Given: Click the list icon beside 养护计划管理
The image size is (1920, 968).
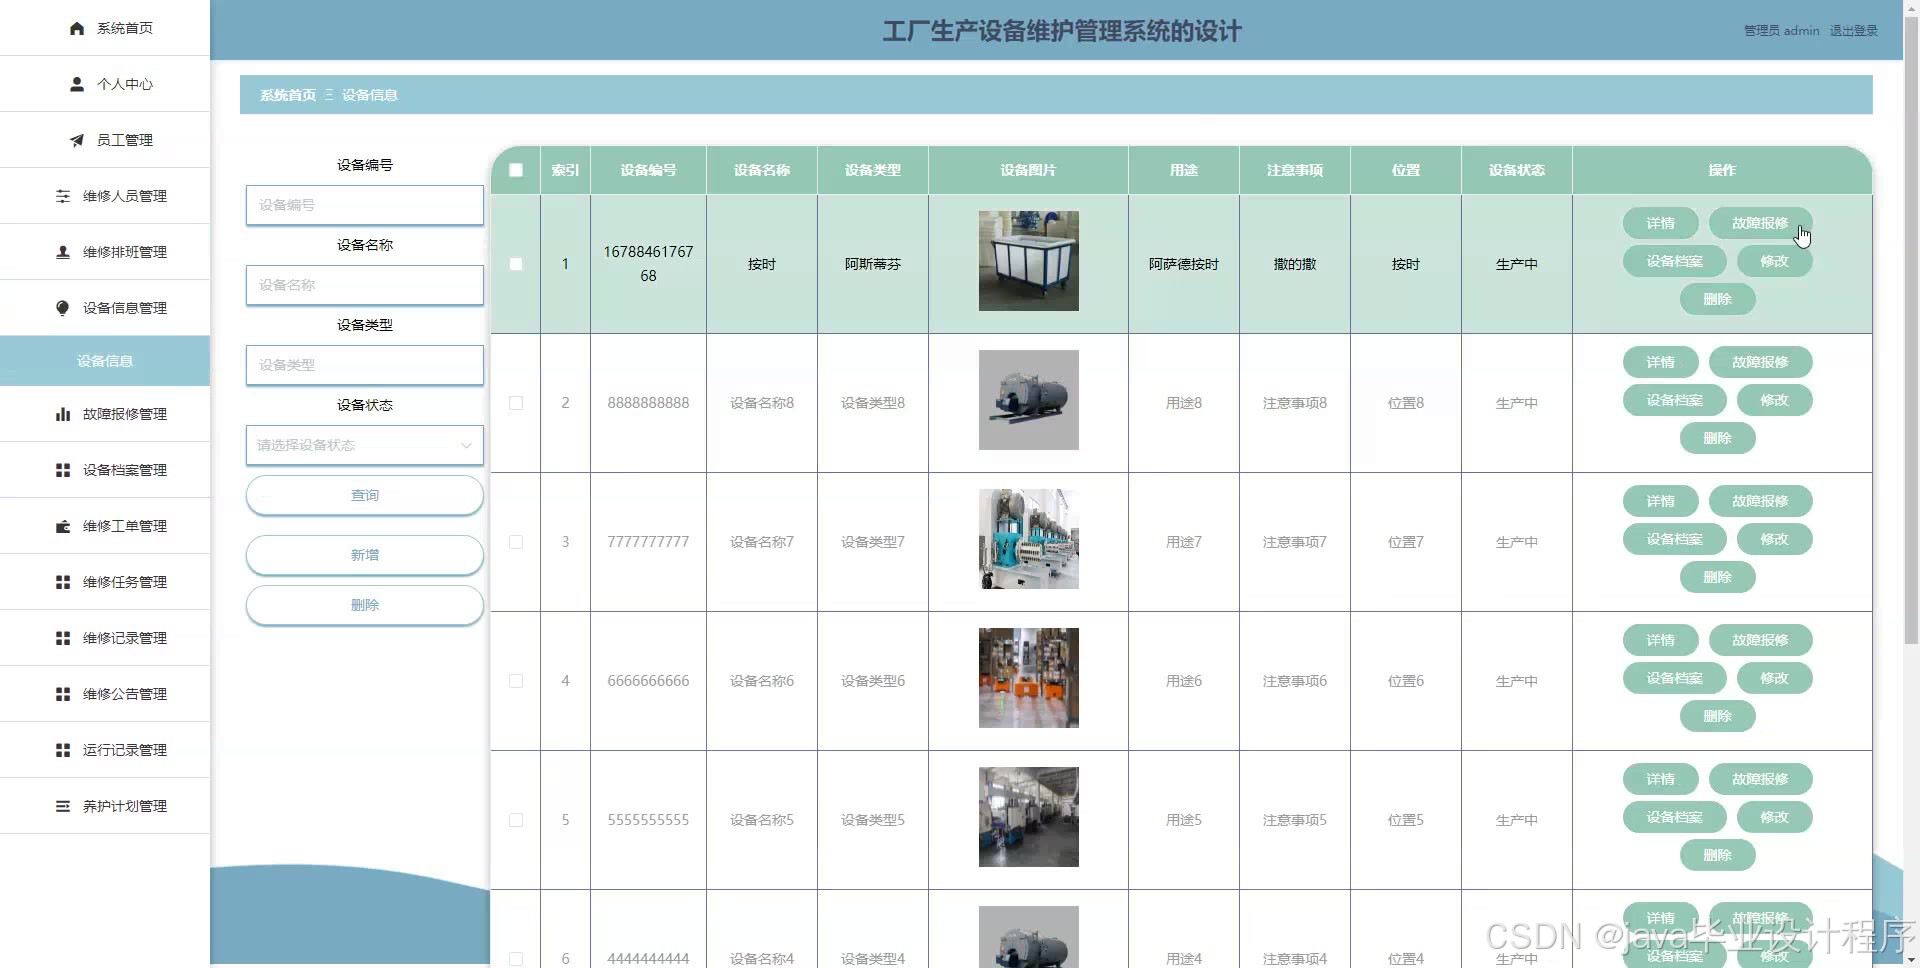Looking at the screenshot, I should point(63,806).
